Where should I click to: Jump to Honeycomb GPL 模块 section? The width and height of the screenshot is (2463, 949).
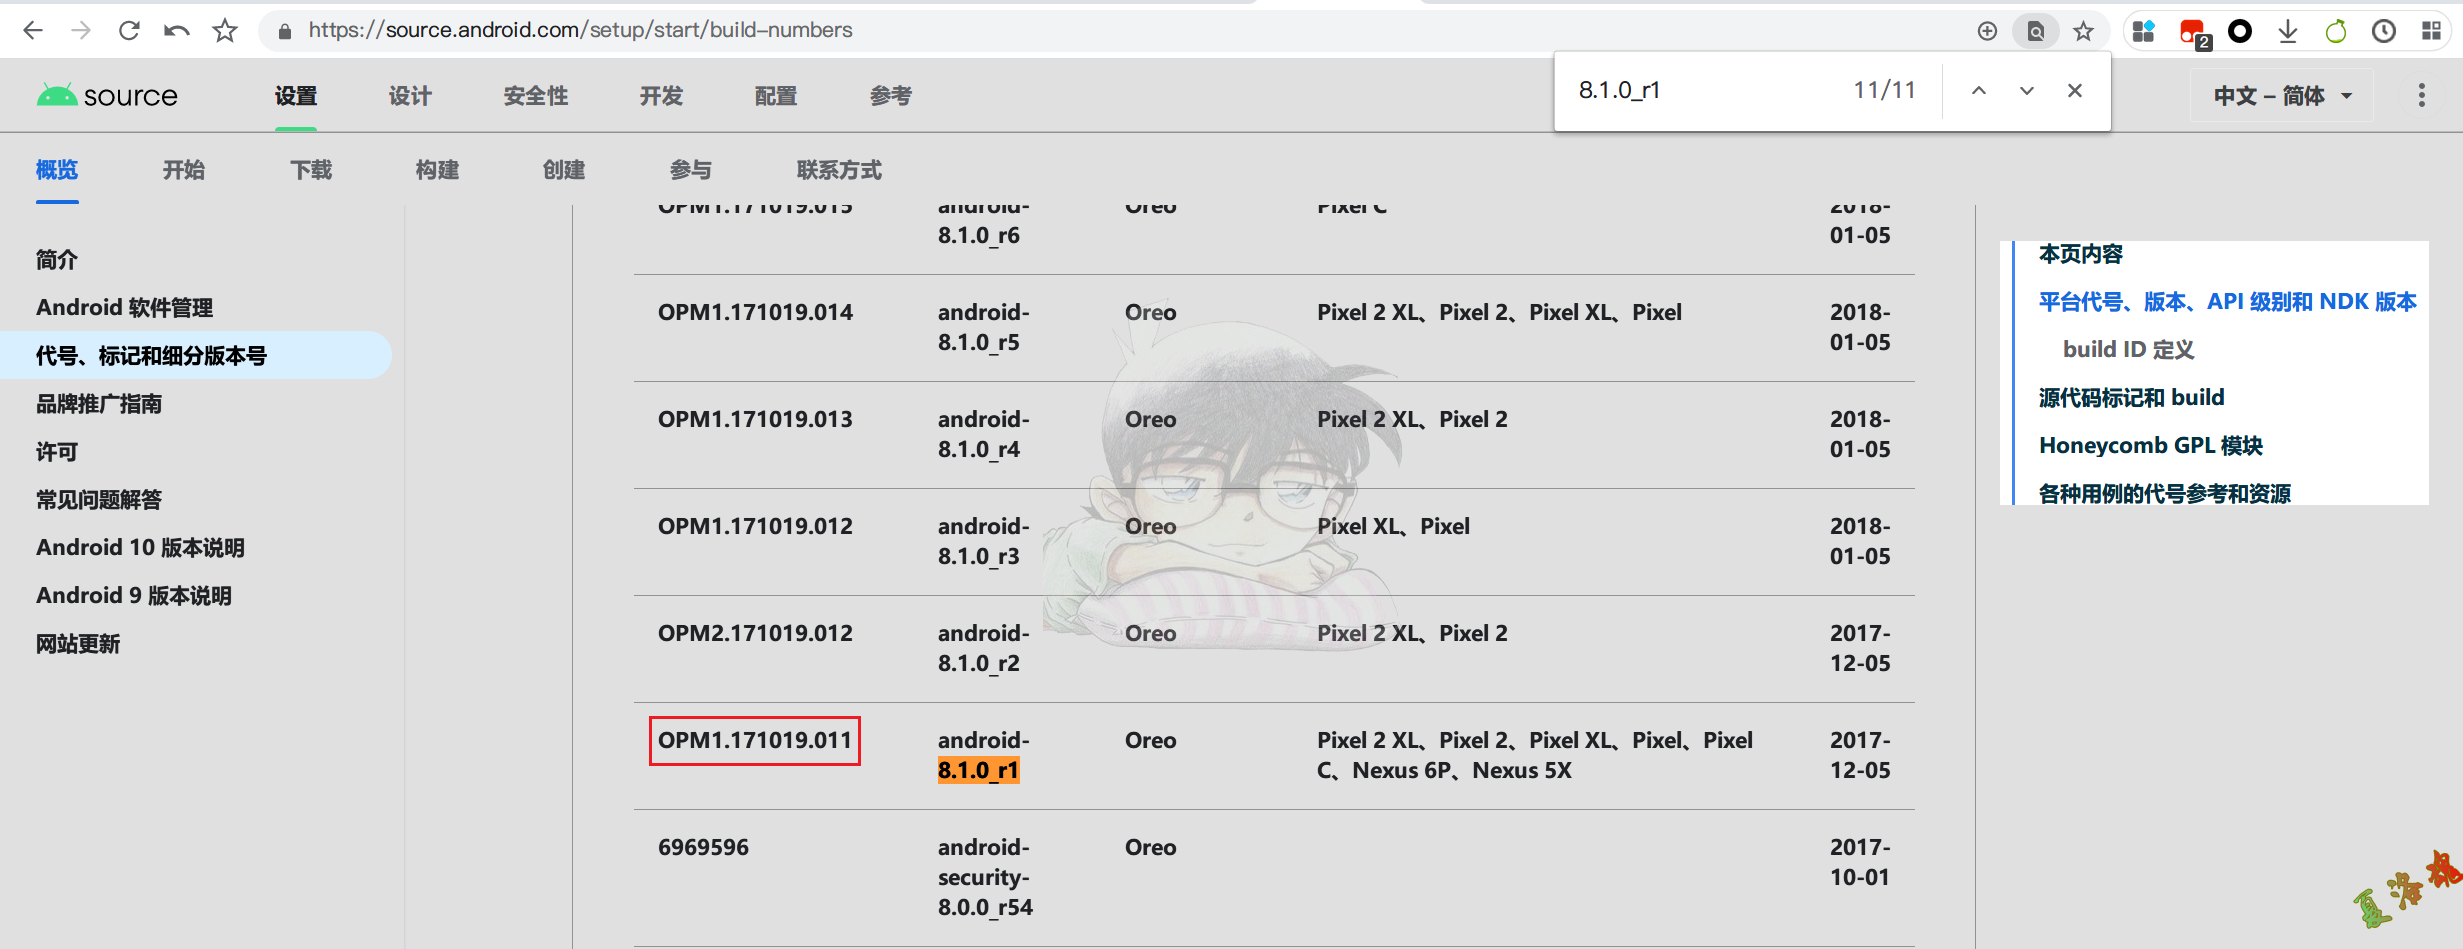point(2150,446)
